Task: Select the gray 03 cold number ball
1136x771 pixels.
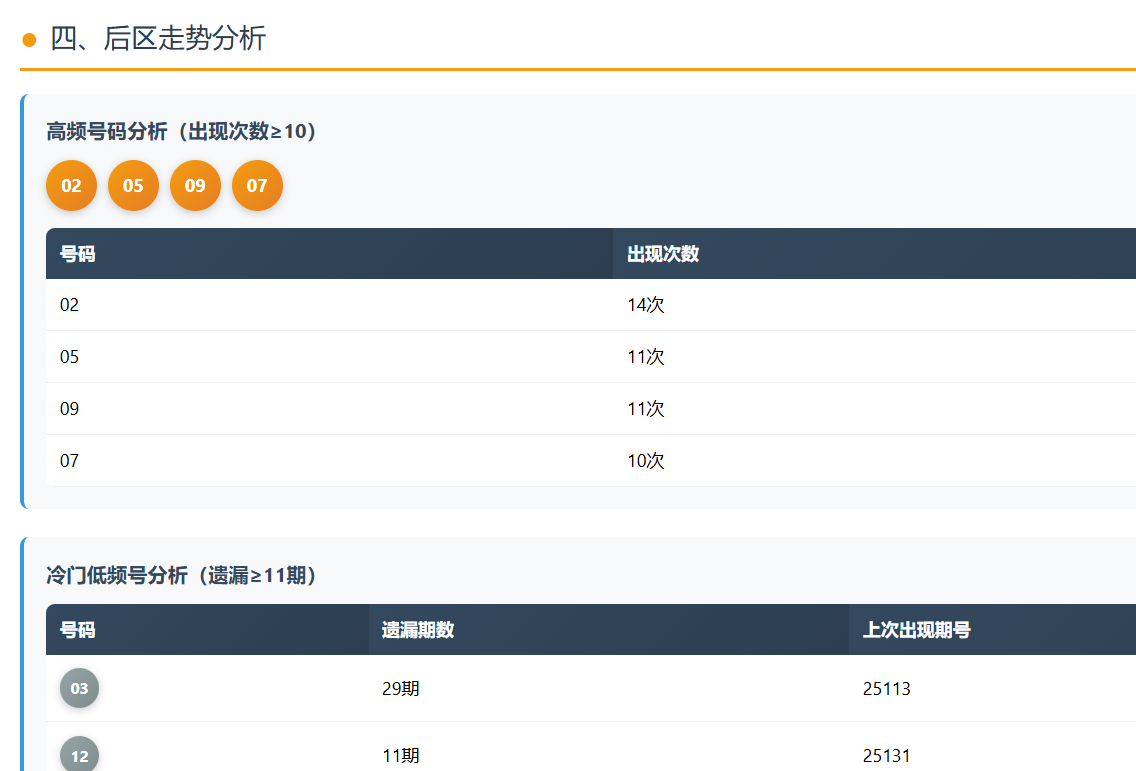Action: click(79, 688)
